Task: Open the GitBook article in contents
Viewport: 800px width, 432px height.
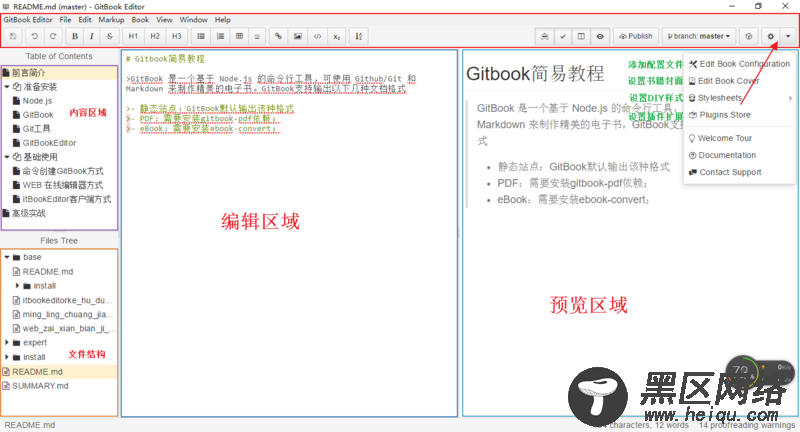Action: point(38,115)
